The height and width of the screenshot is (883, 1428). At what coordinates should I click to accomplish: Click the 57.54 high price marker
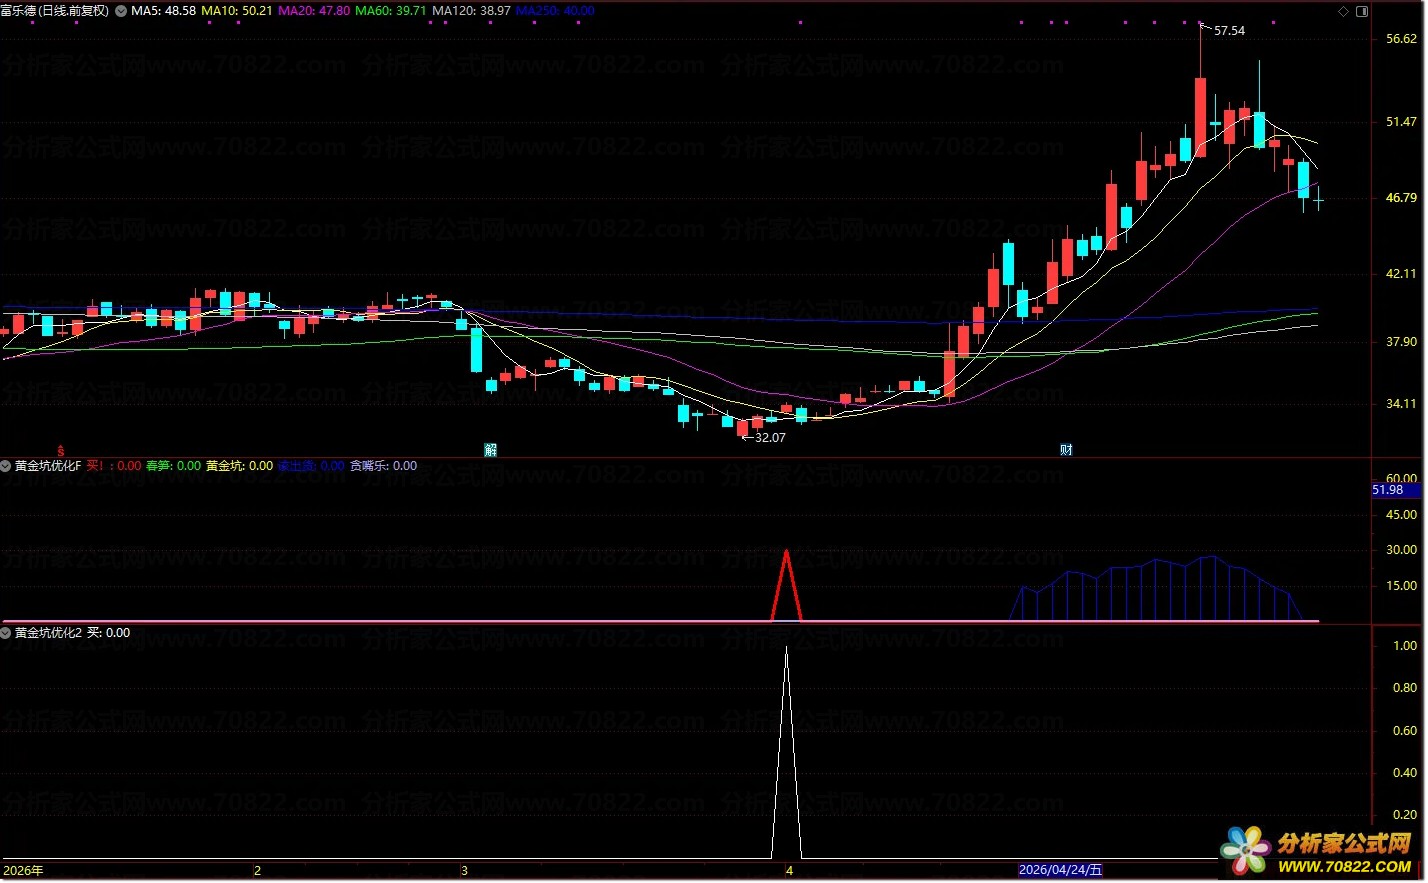point(1229,31)
